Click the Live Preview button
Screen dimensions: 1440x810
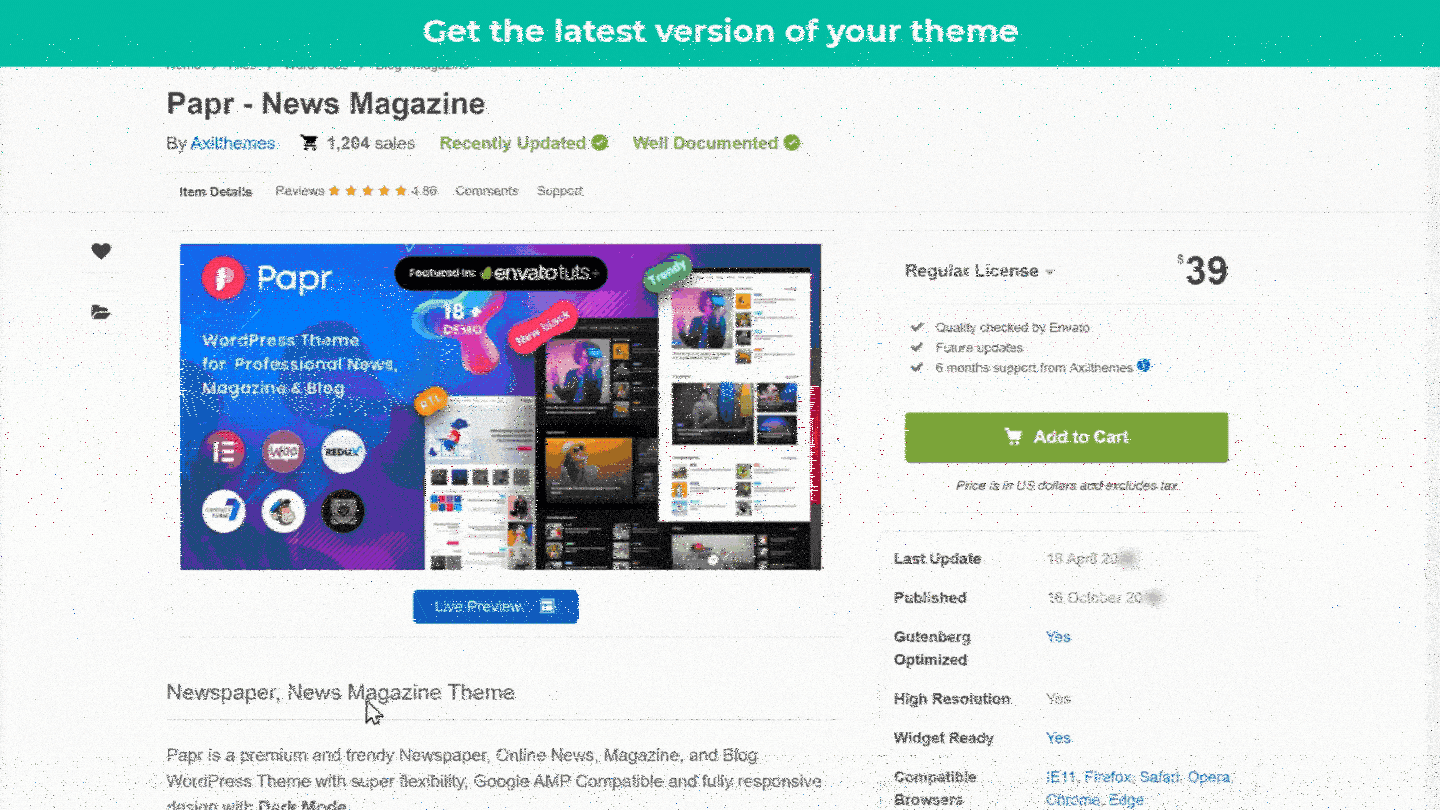point(496,606)
